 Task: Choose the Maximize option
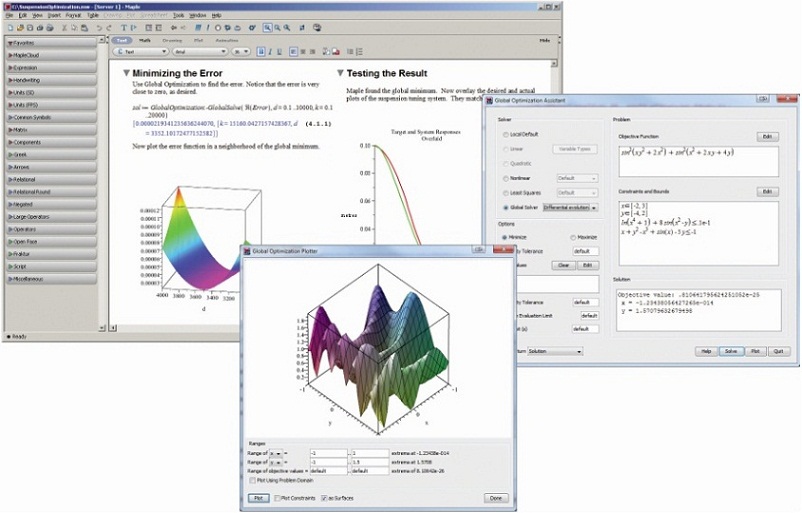573,237
